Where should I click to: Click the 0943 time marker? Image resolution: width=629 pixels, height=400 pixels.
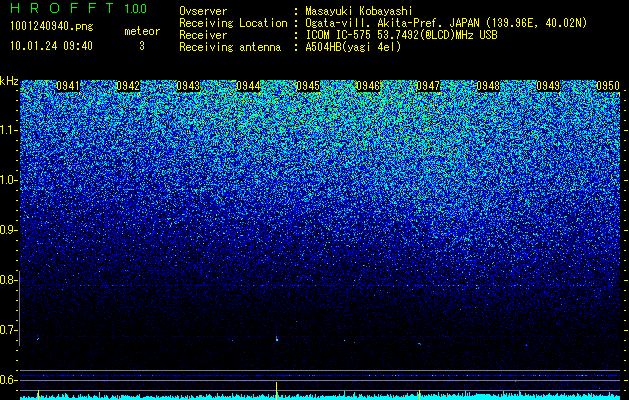pyautogui.click(x=188, y=86)
